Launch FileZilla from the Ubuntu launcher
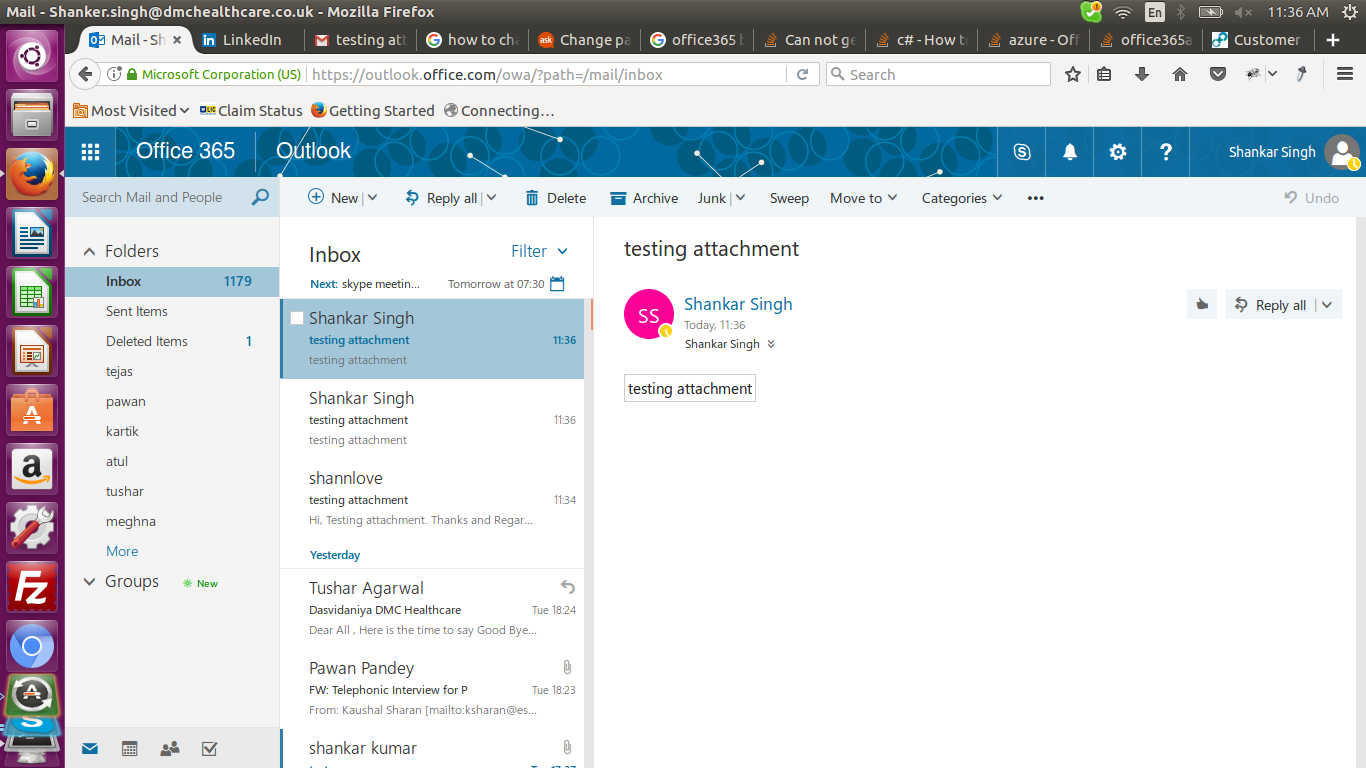Image resolution: width=1366 pixels, height=768 pixels. [x=32, y=587]
